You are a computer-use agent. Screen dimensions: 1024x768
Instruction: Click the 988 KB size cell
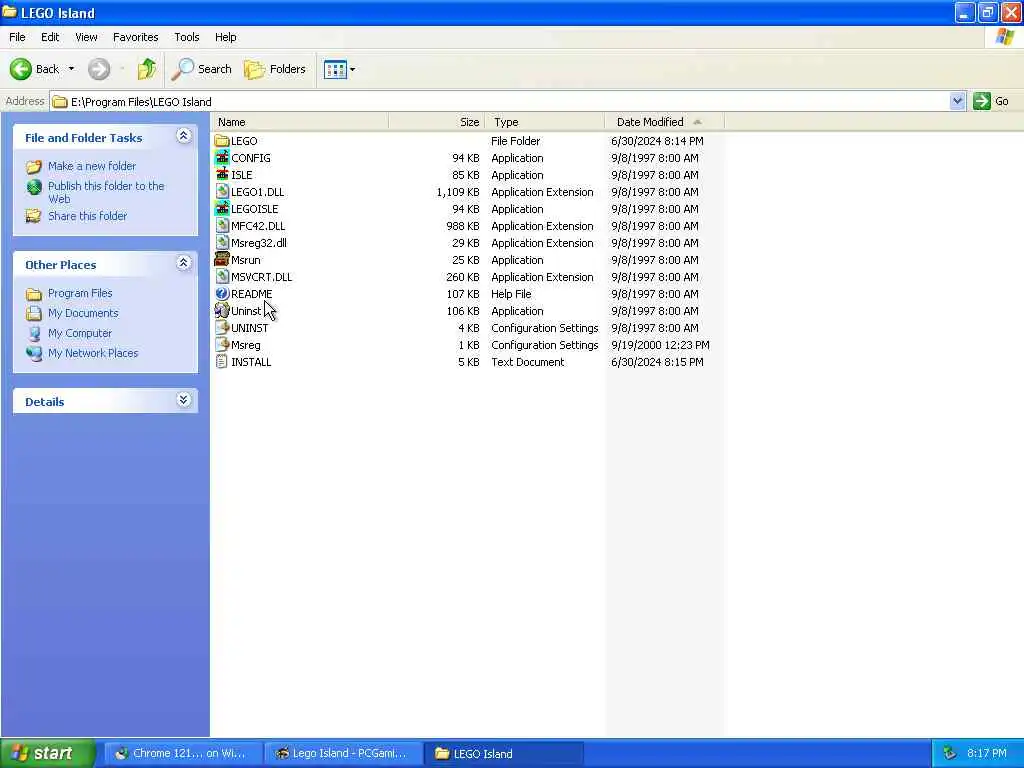click(463, 226)
